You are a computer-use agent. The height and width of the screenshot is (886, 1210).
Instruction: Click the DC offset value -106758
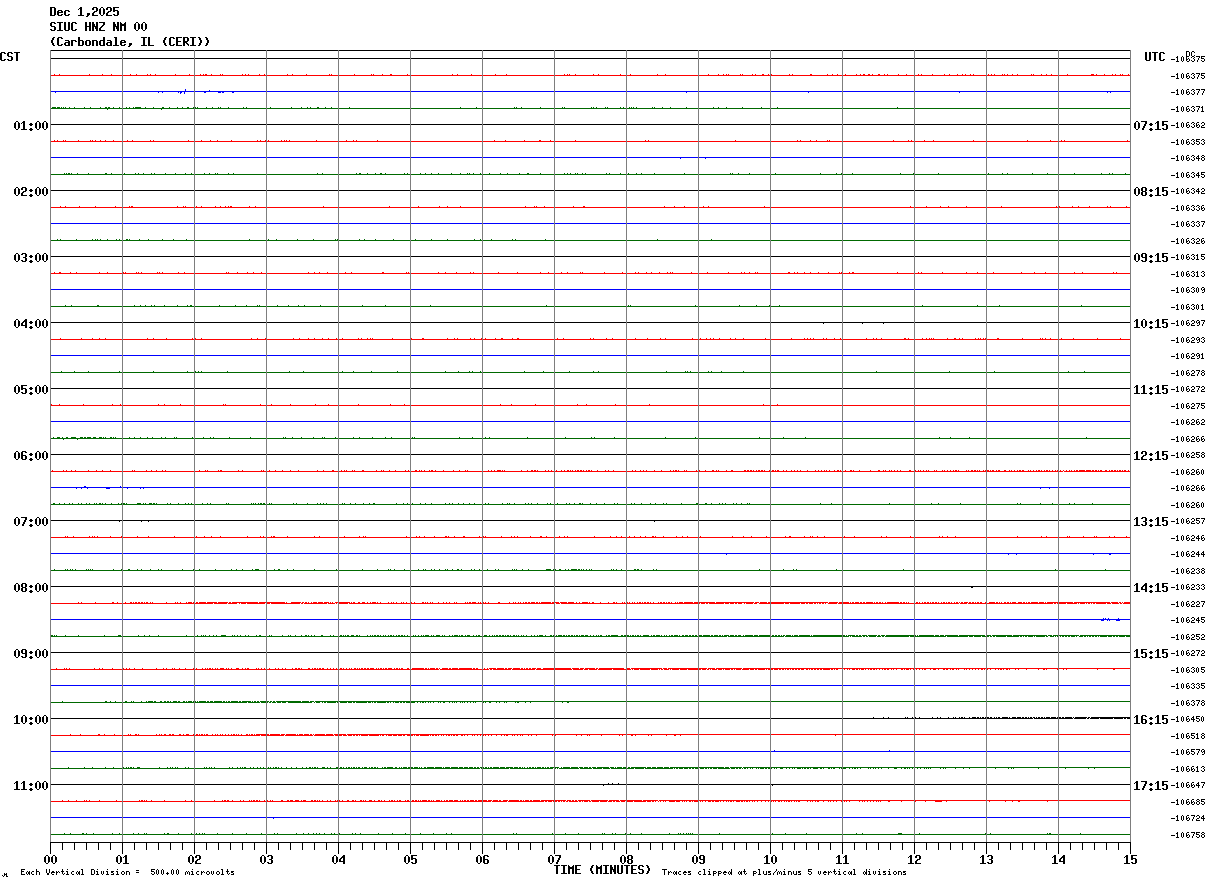pyautogui.click(x=1188, y=835)
